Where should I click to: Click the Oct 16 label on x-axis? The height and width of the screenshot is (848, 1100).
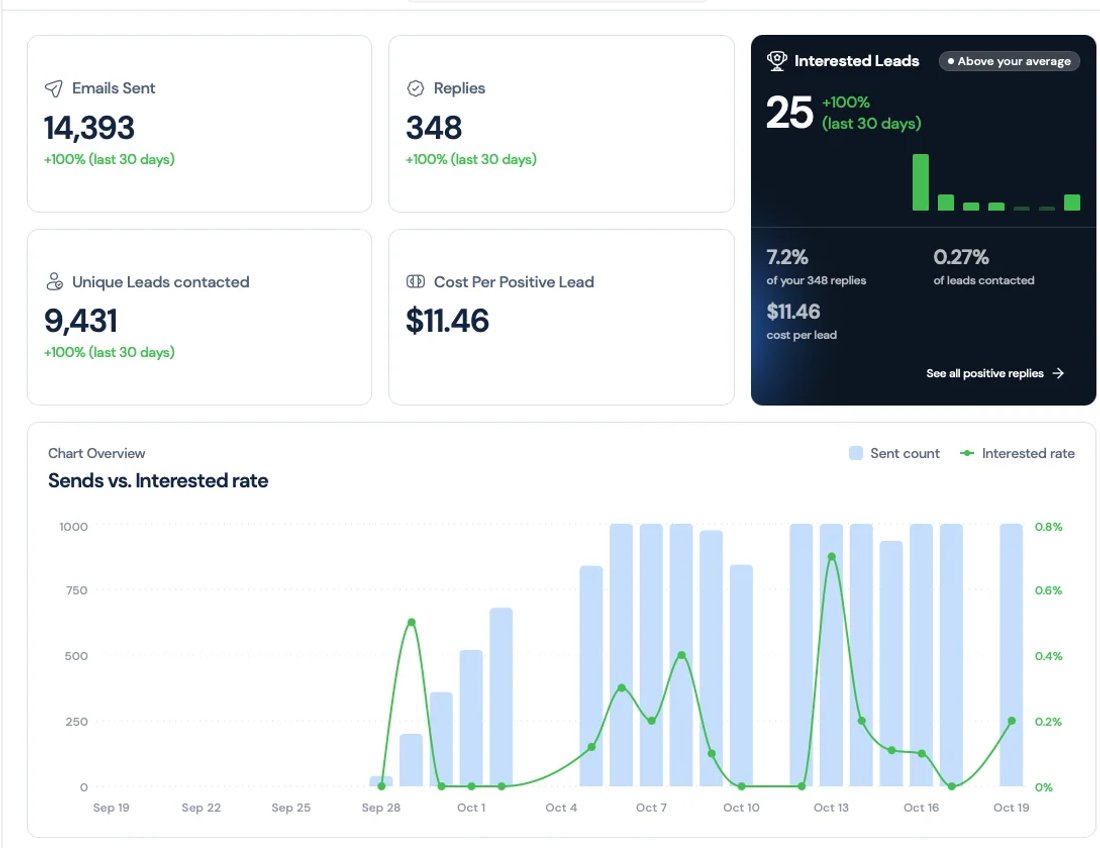coord(921,807)
